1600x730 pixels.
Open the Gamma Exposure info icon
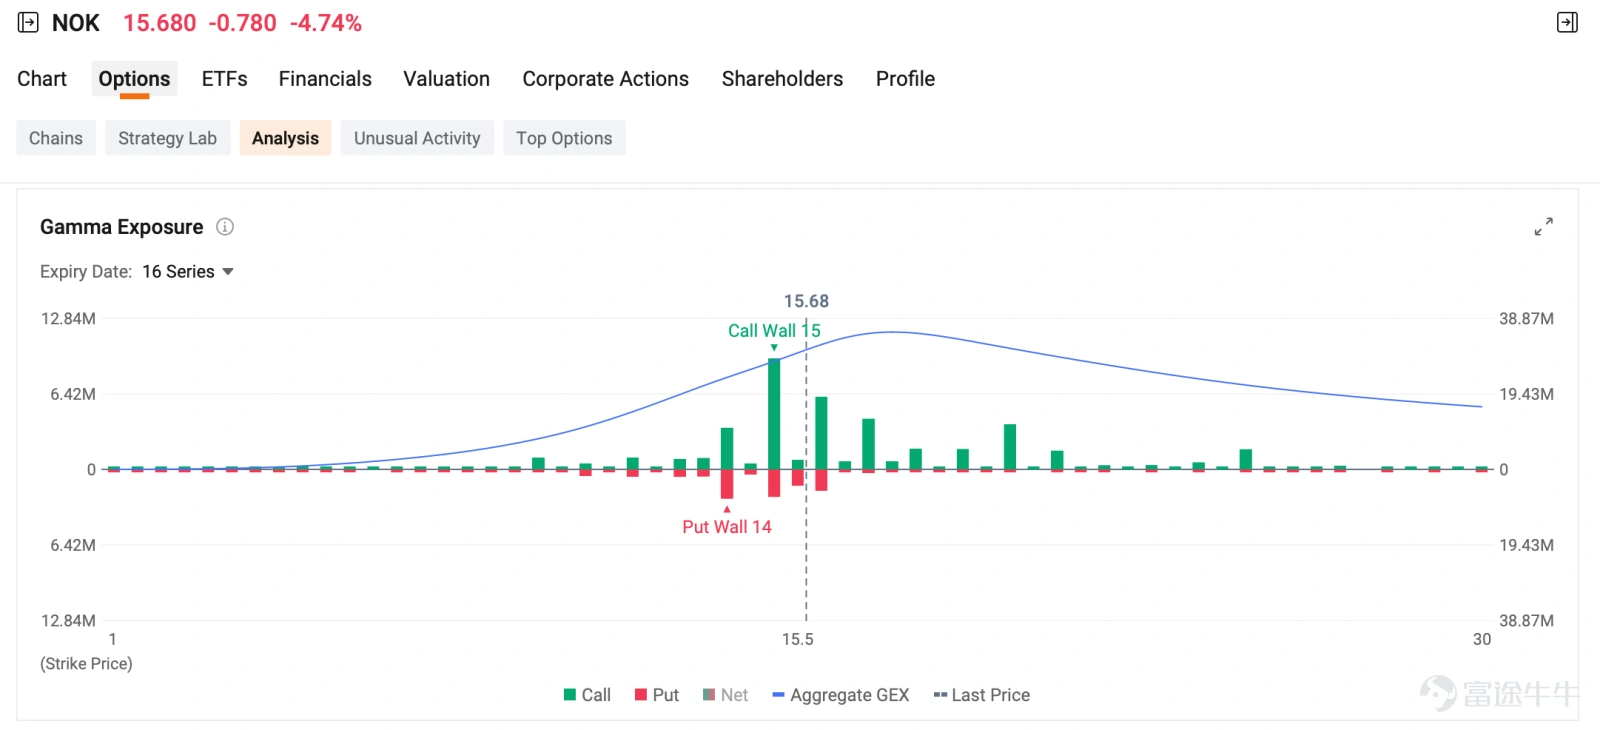tap(225, 227)
